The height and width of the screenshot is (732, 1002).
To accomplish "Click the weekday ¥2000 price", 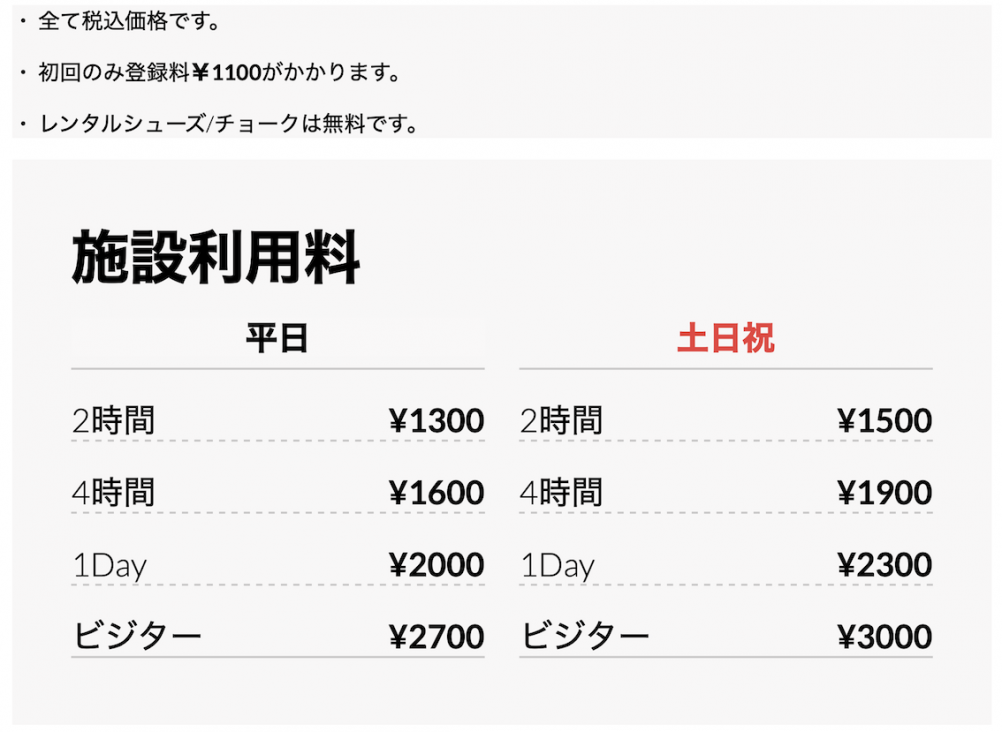I will coord(436,565).
